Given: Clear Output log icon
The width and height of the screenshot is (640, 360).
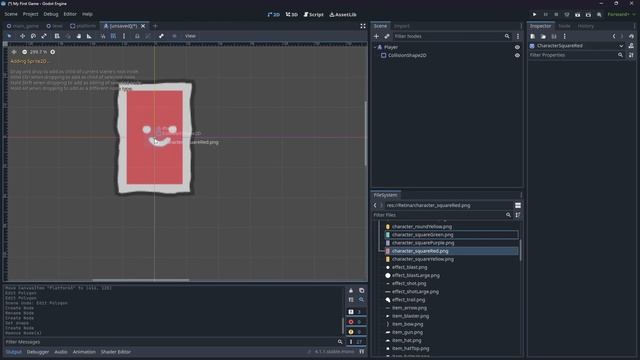Looking at the screenshot, I should 351,291.
